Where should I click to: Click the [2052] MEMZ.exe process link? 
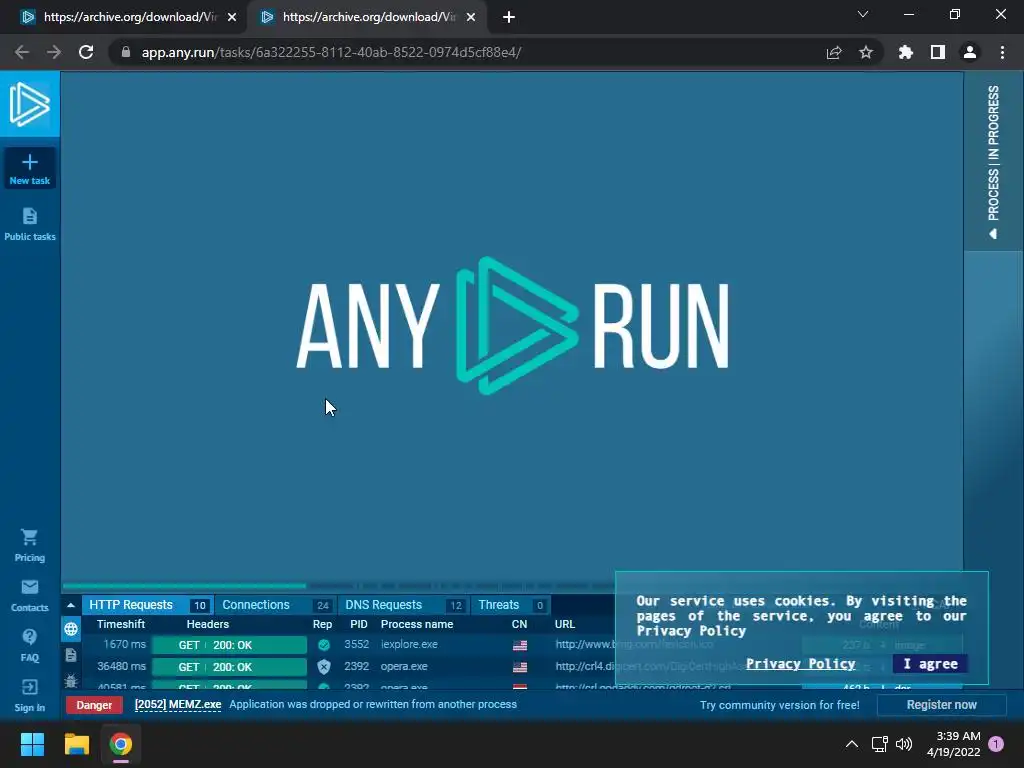click(178, 705)
